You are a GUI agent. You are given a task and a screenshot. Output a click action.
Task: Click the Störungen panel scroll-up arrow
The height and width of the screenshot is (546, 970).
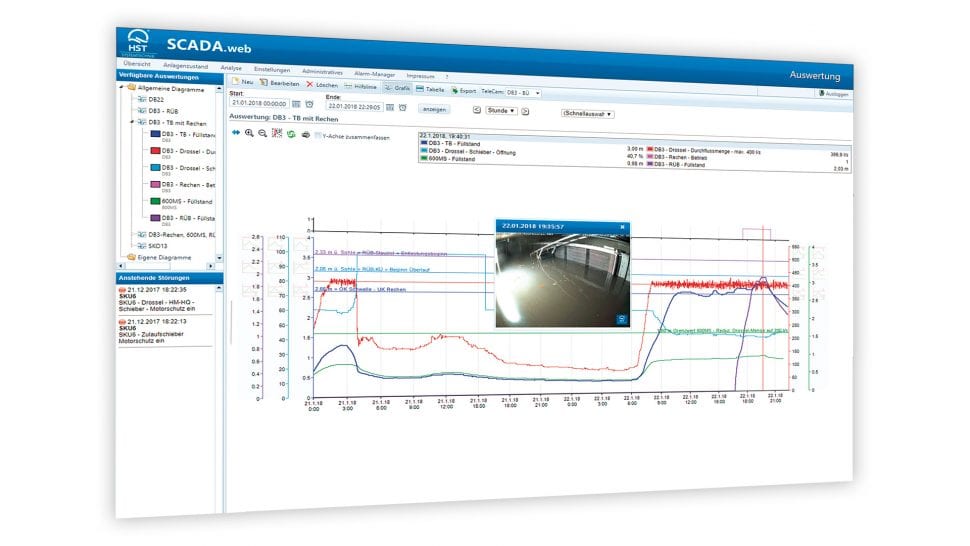pyautogui.click(x=219, y=288)
